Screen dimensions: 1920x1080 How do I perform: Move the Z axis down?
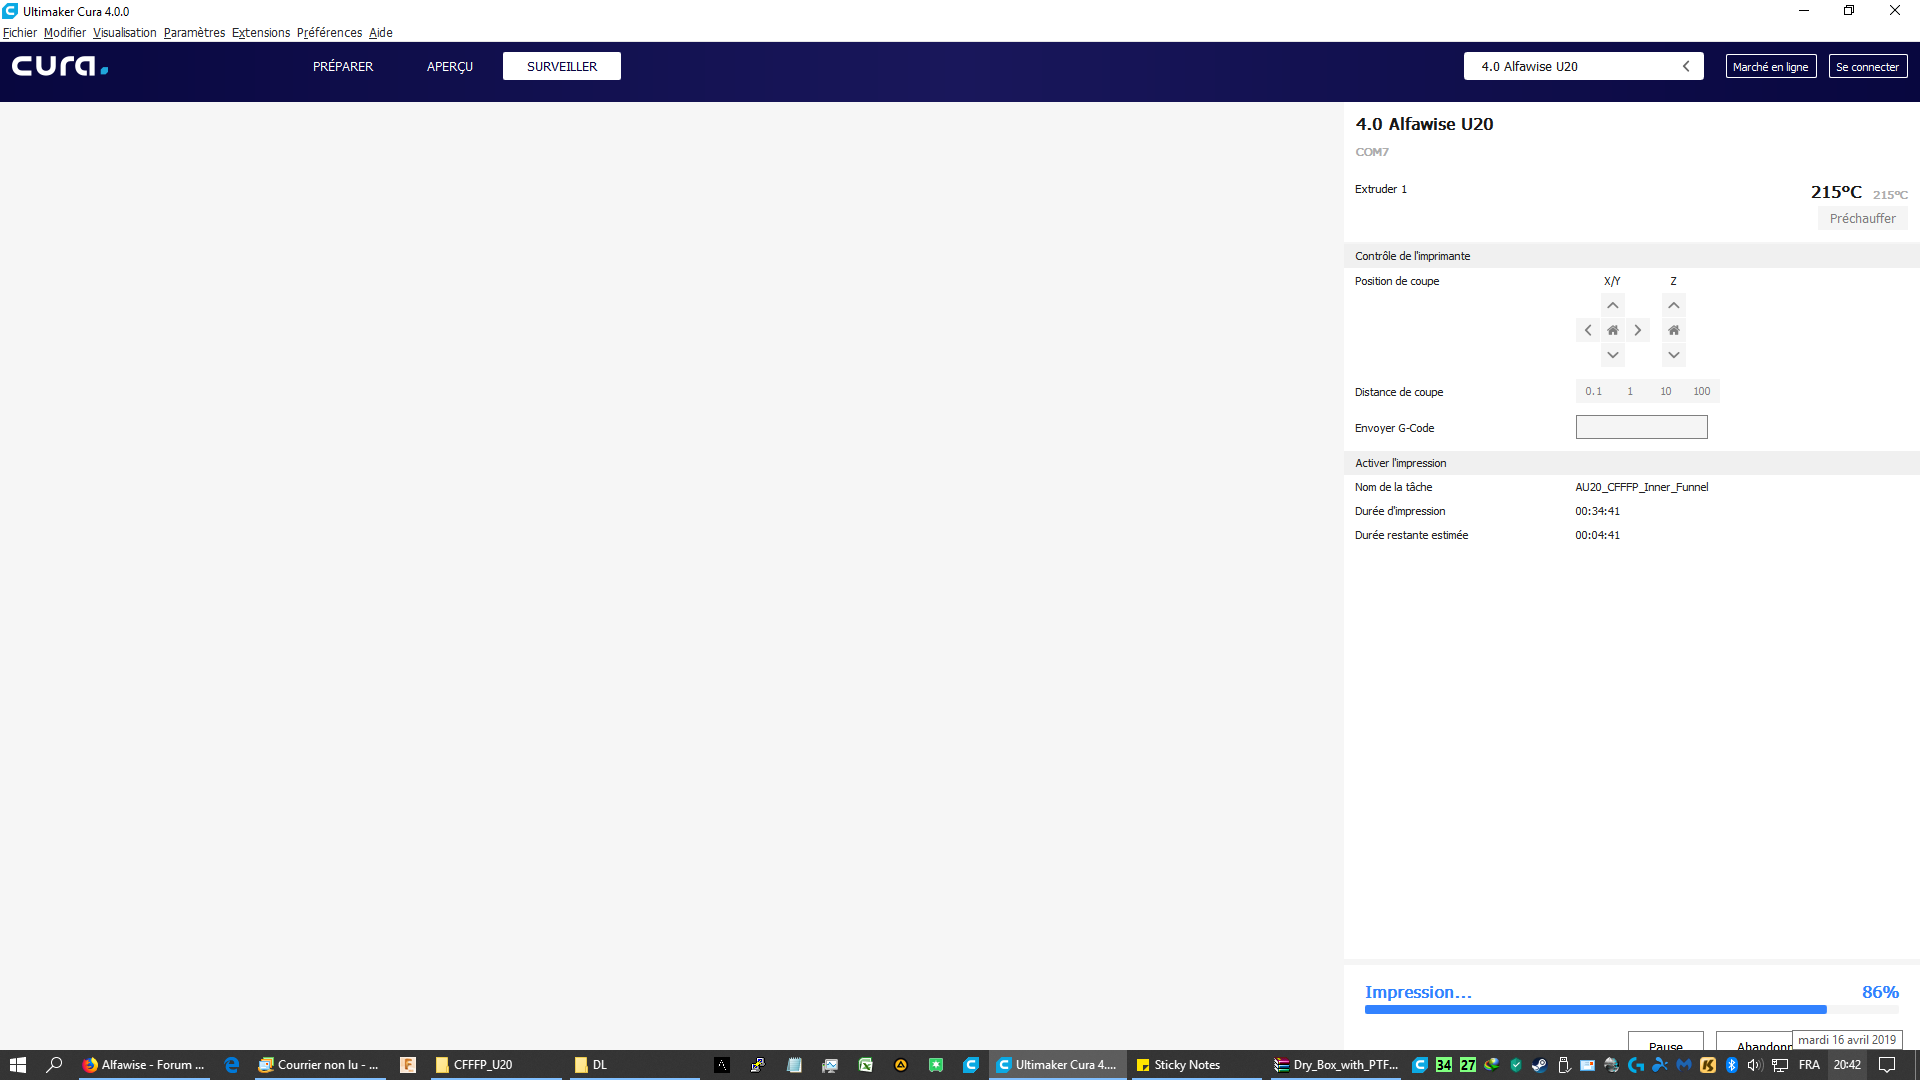(1674, 355)
